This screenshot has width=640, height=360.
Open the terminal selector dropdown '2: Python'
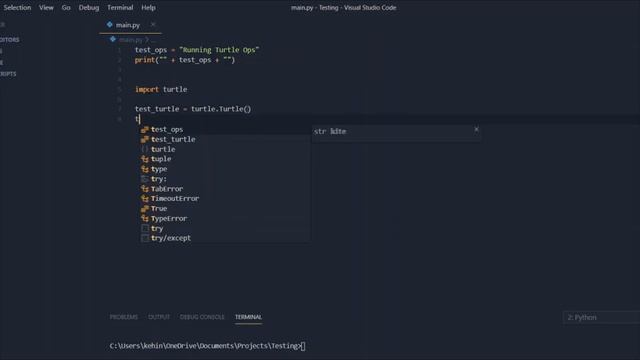602,317
